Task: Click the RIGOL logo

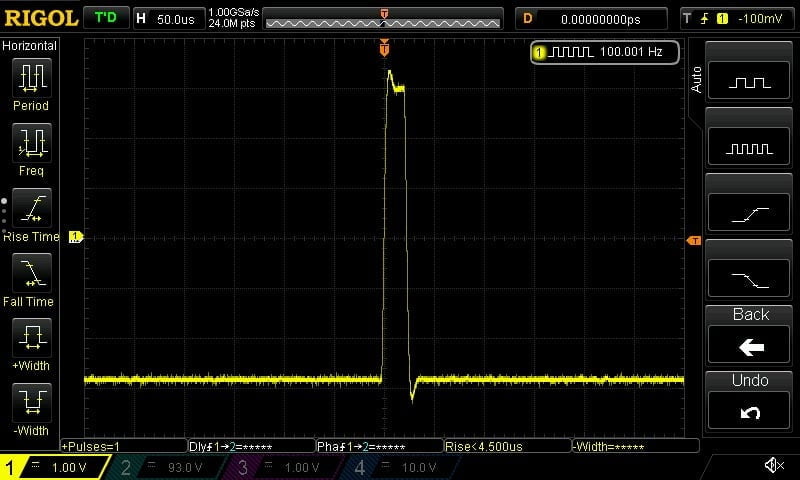Action: point(41,18)
